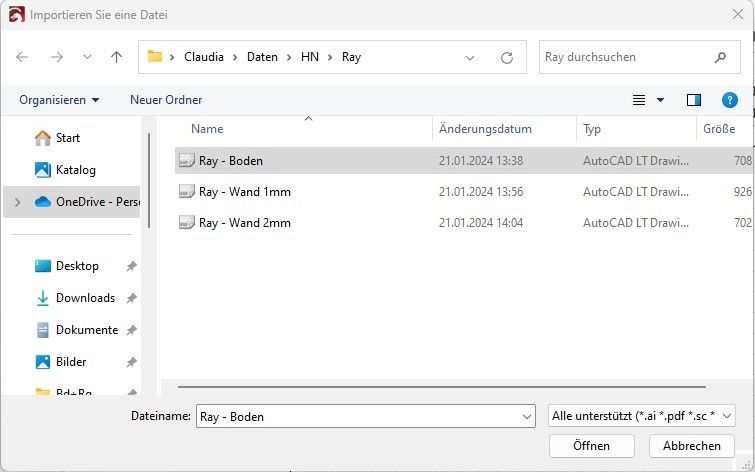Open the recent locations dropdown chevron
755x472 pixels.
pos(87,58)
